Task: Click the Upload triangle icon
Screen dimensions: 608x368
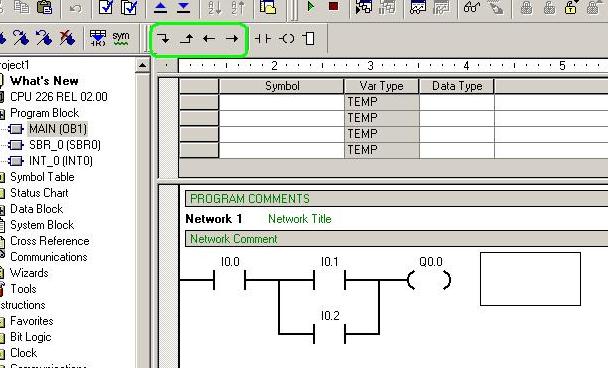Action: click(x=160, y=8)
